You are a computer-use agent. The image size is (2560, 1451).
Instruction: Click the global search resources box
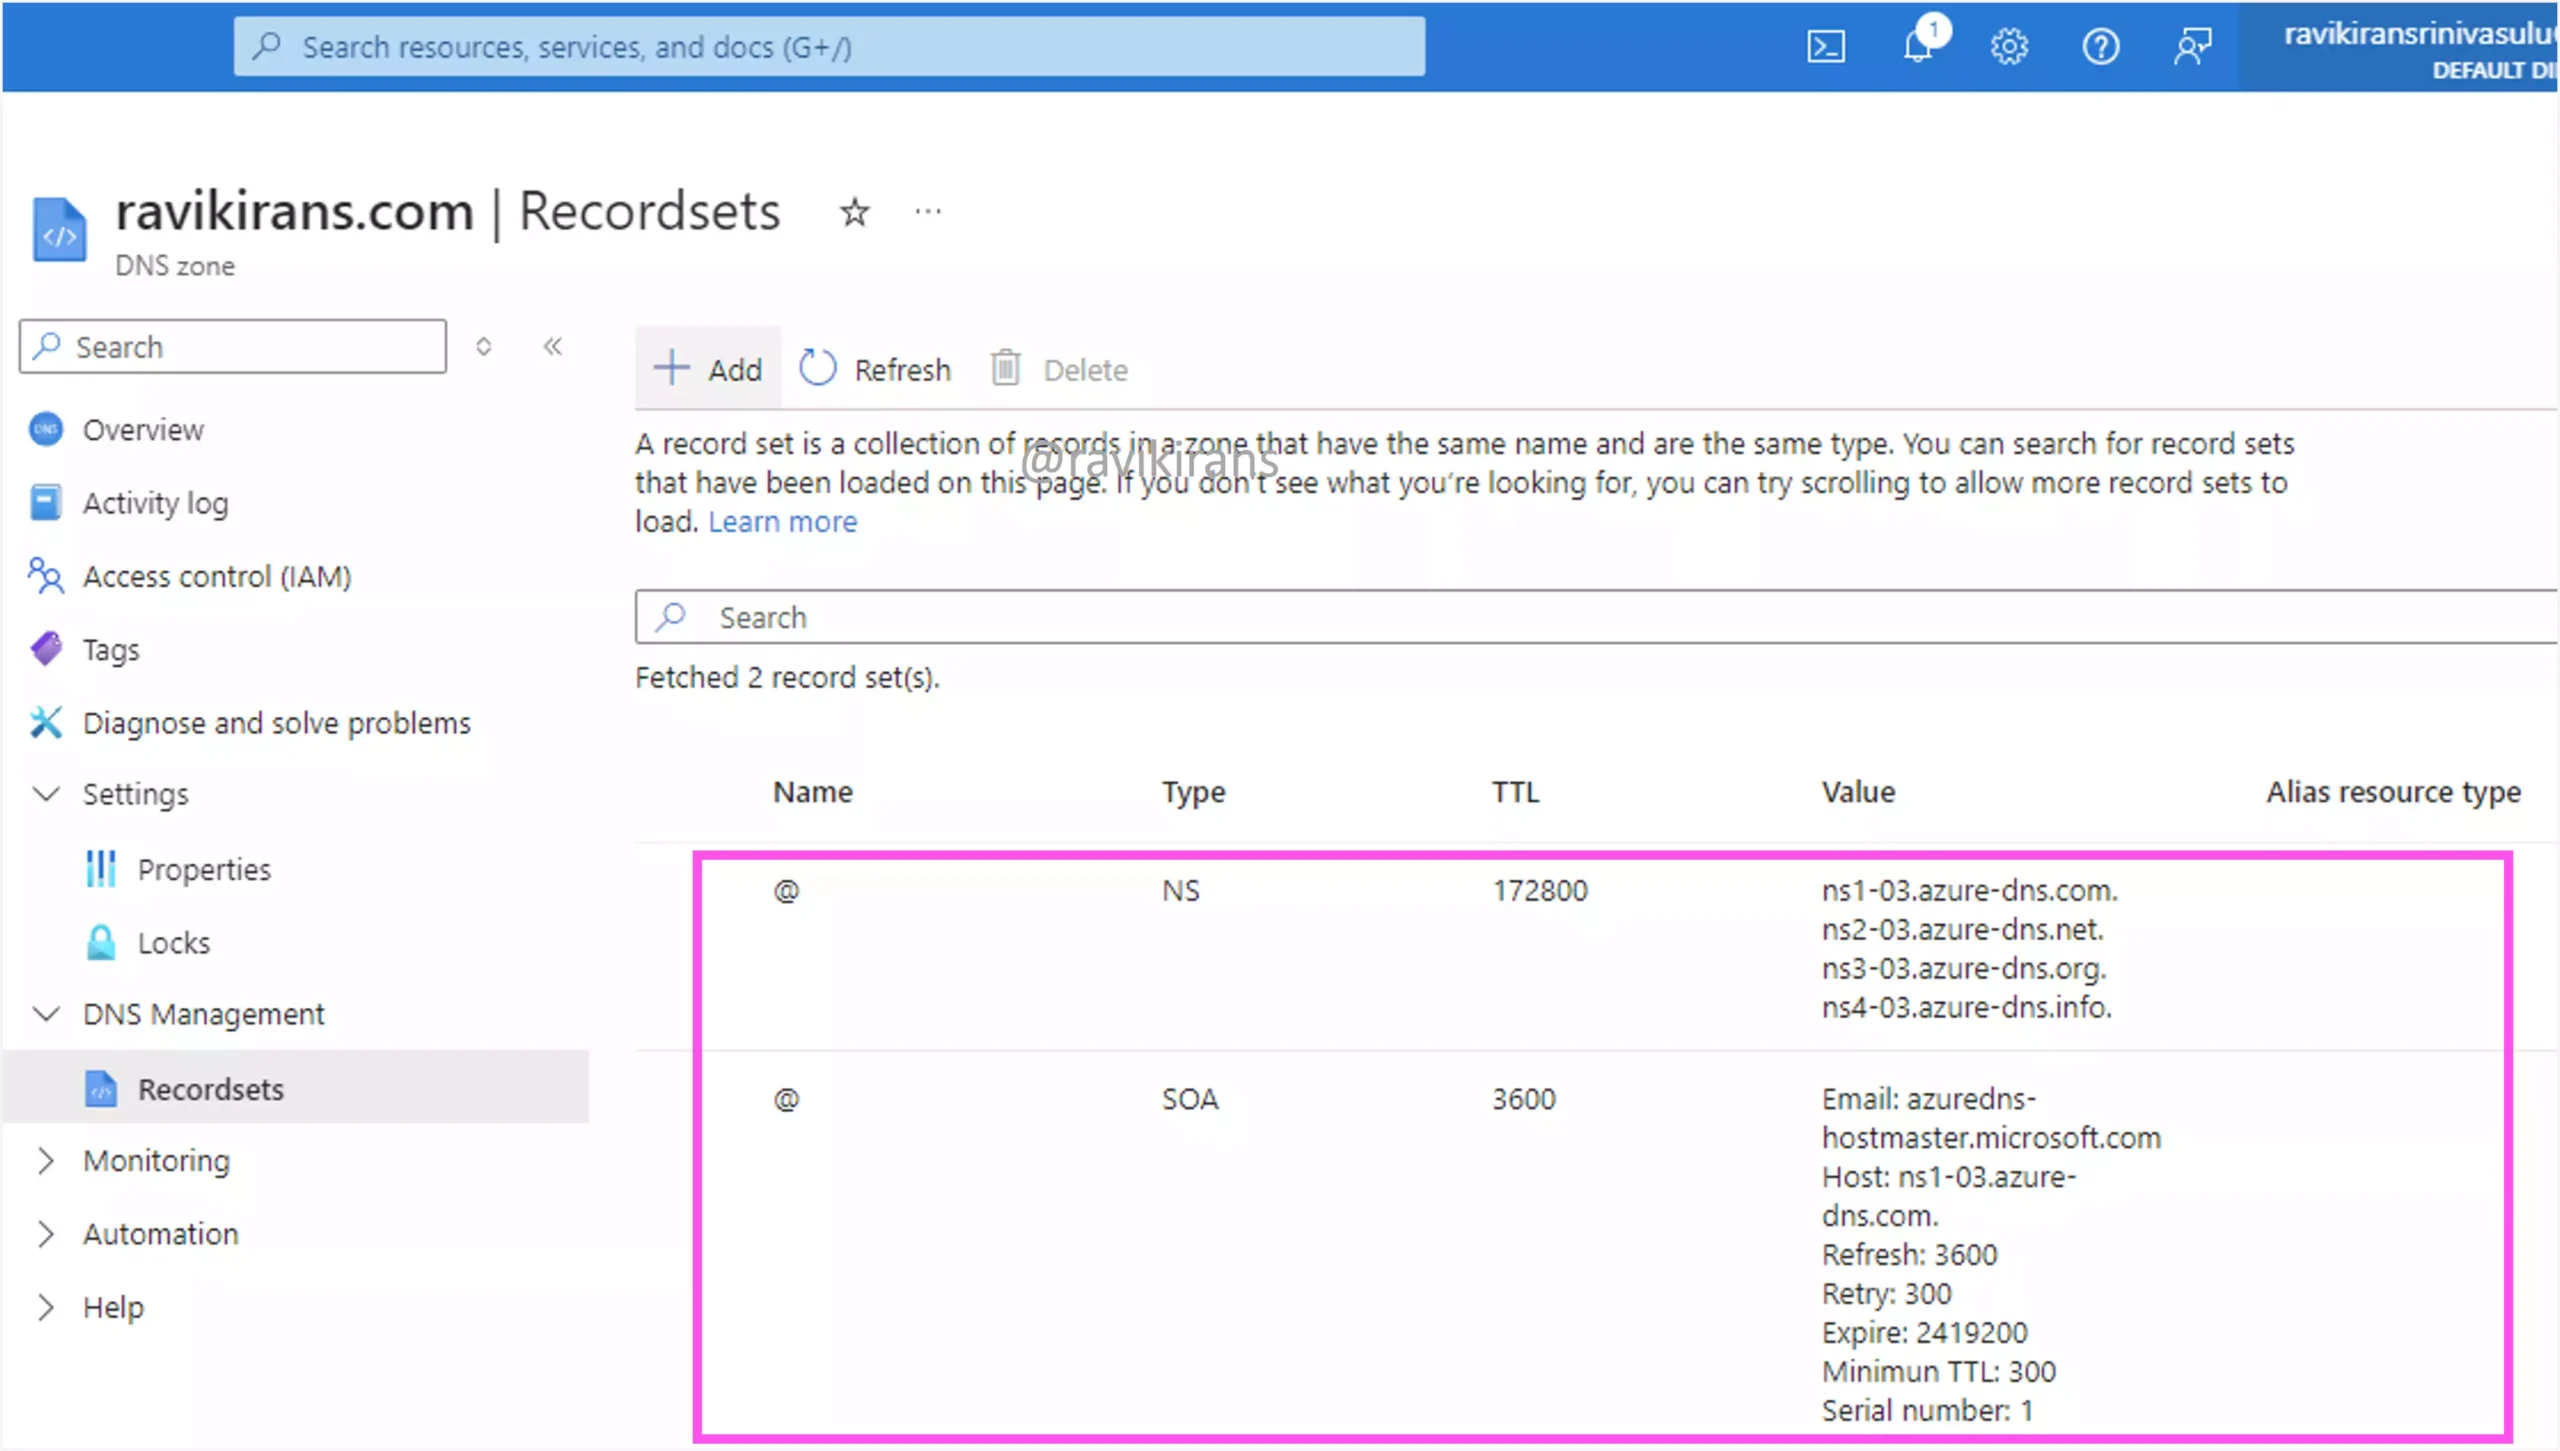pos(829,46)
